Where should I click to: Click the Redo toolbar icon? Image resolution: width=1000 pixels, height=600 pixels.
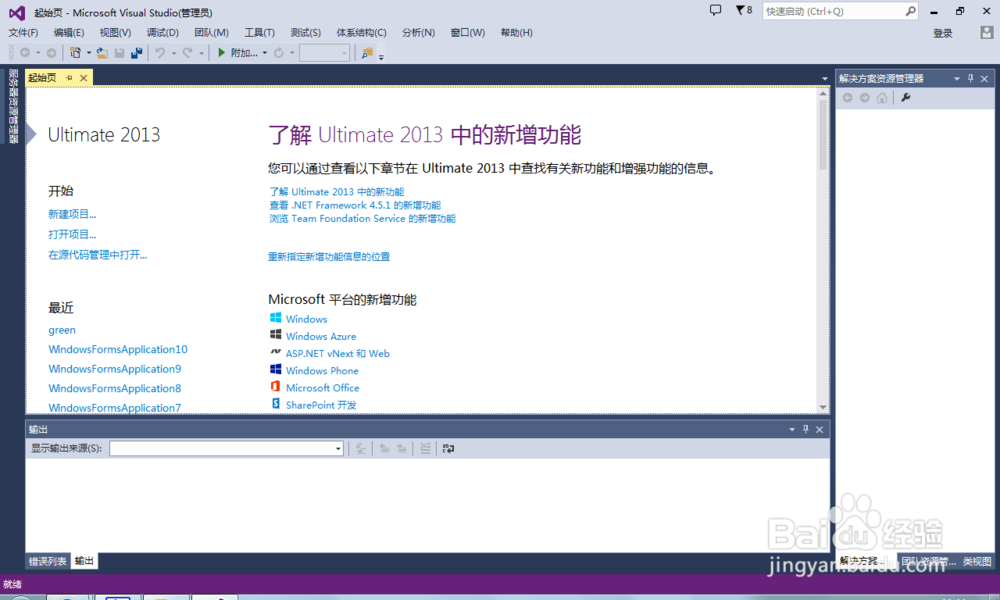point(188,53)
